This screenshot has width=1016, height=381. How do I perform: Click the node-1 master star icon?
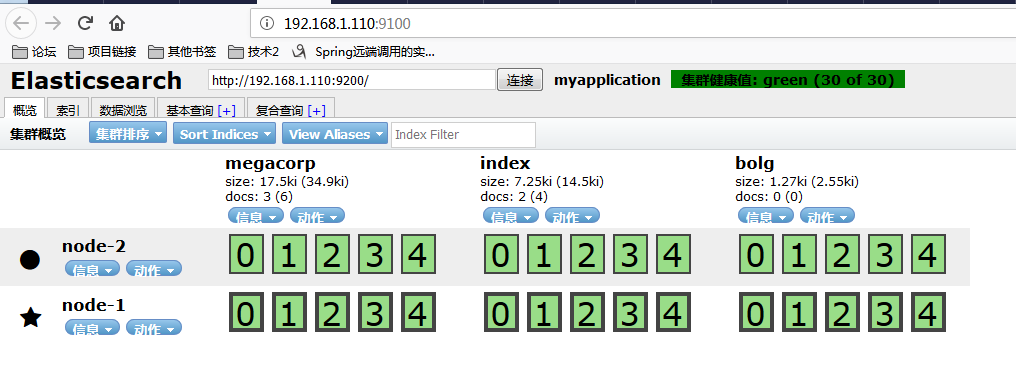(30, 318)
